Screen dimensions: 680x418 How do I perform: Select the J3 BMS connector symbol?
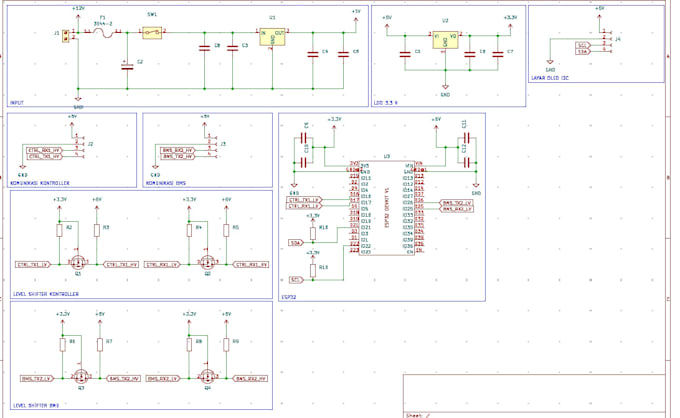(x=212, y=145)
